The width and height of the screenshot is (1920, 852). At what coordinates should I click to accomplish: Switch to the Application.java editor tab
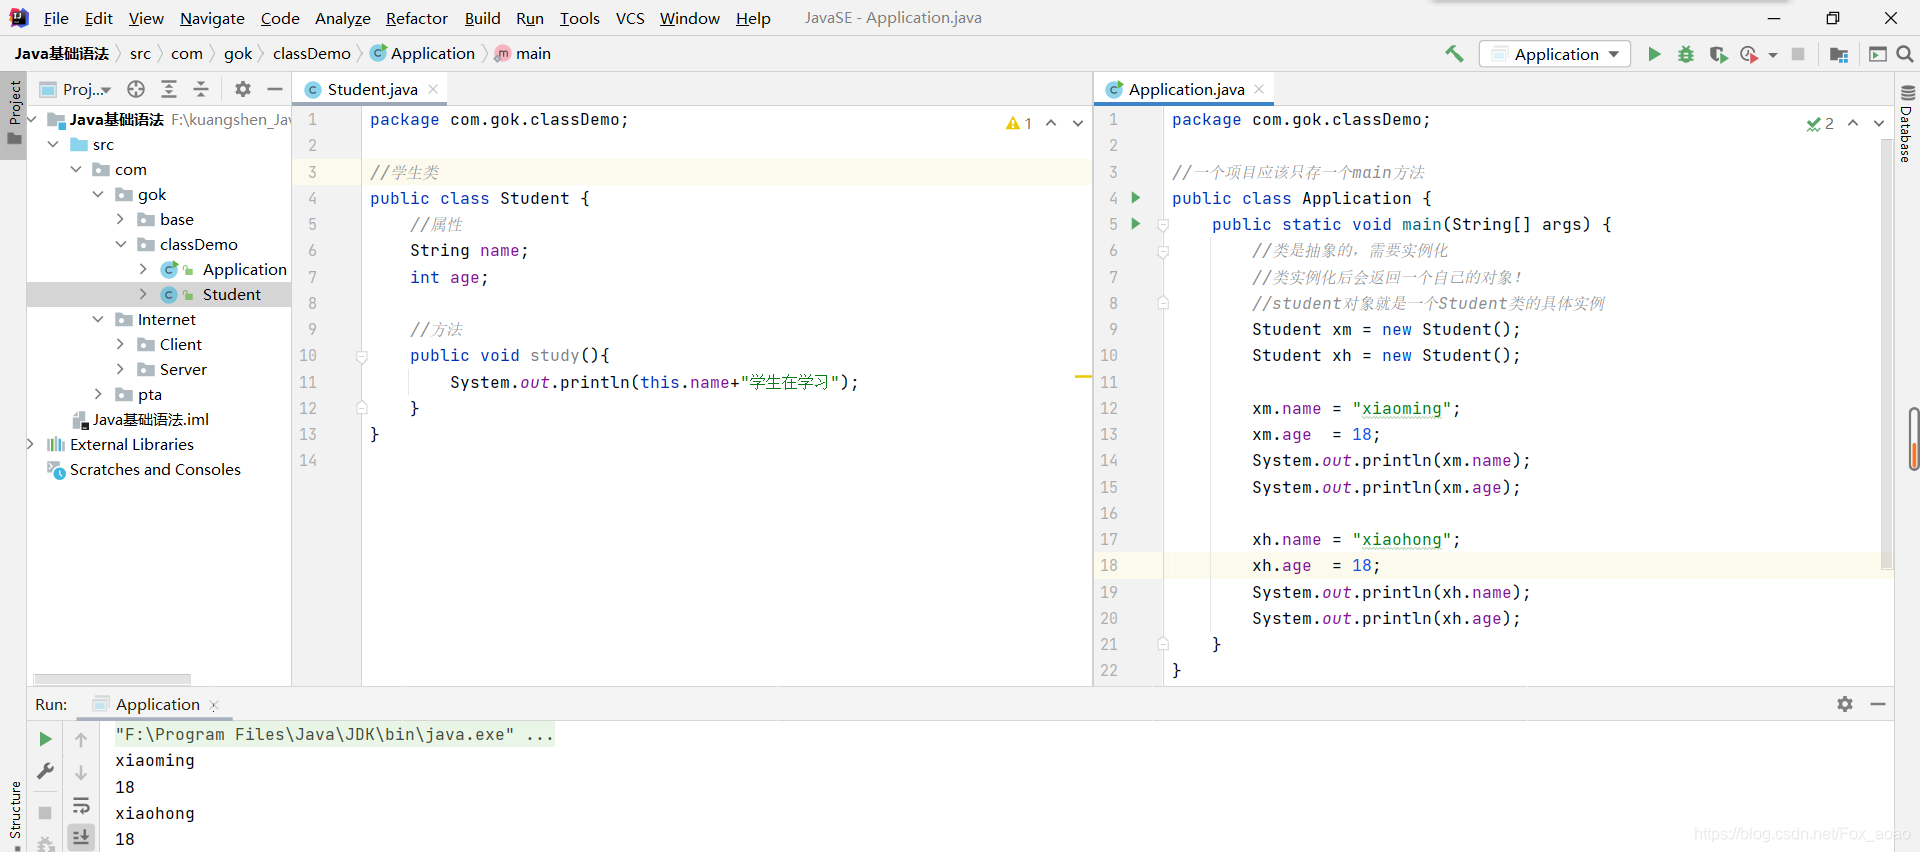click(1186, 89)
